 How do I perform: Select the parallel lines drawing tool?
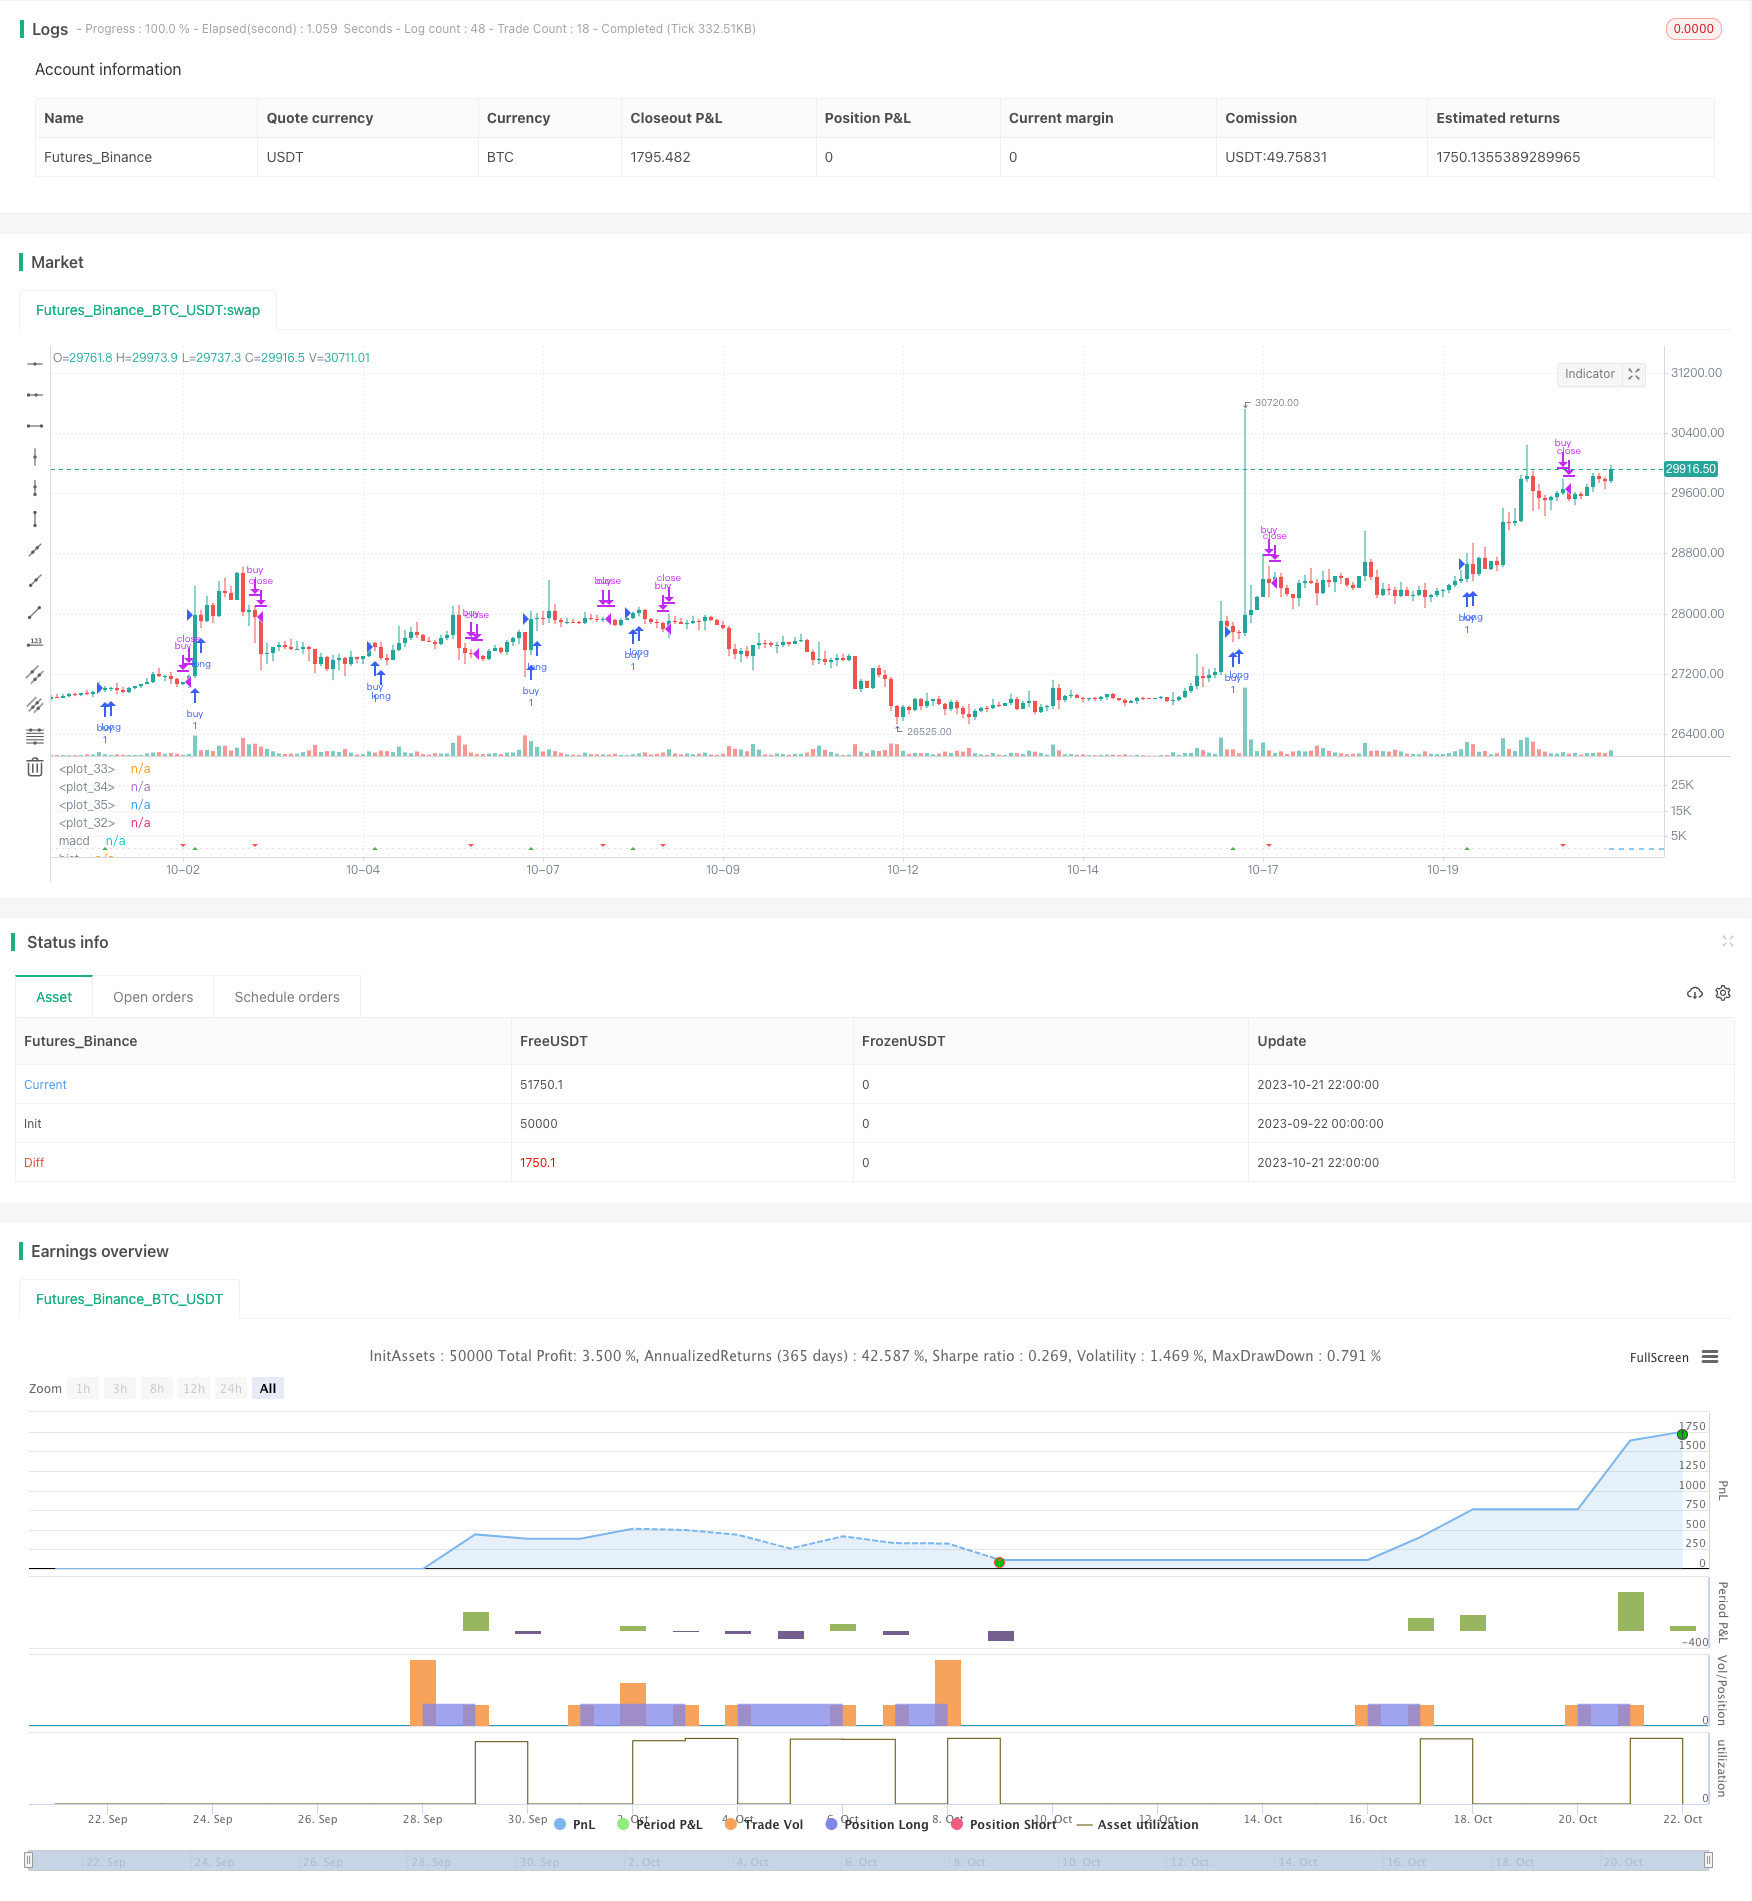pos(35,705)
